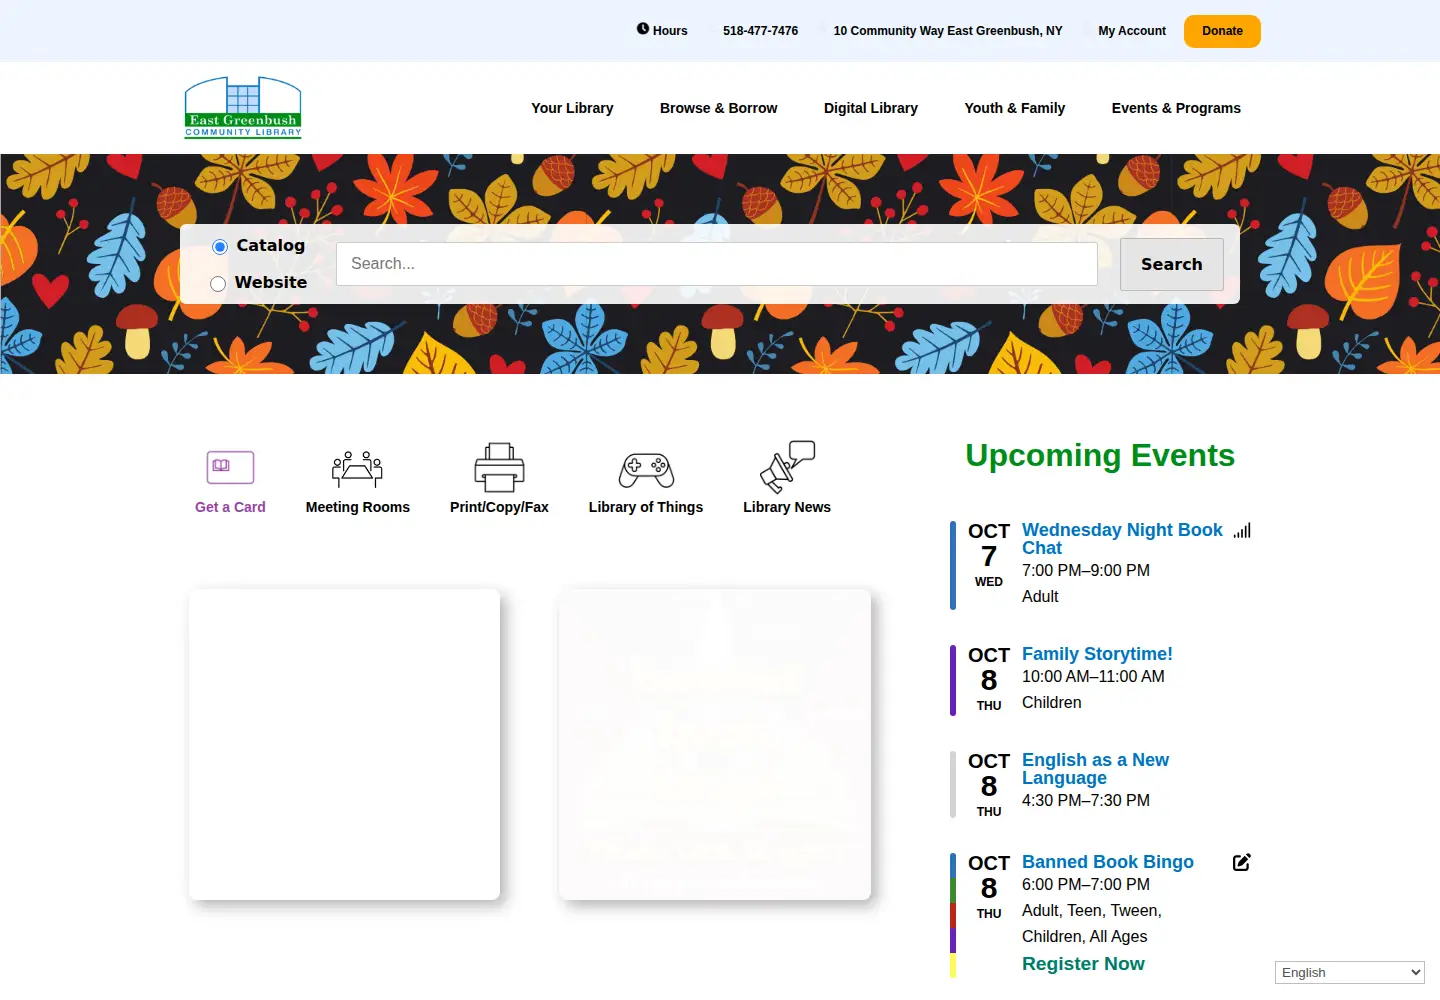Open the Browse & Borrow menu
The height and width of the screenshot is (1000, 1440).
tap(718, 108)
